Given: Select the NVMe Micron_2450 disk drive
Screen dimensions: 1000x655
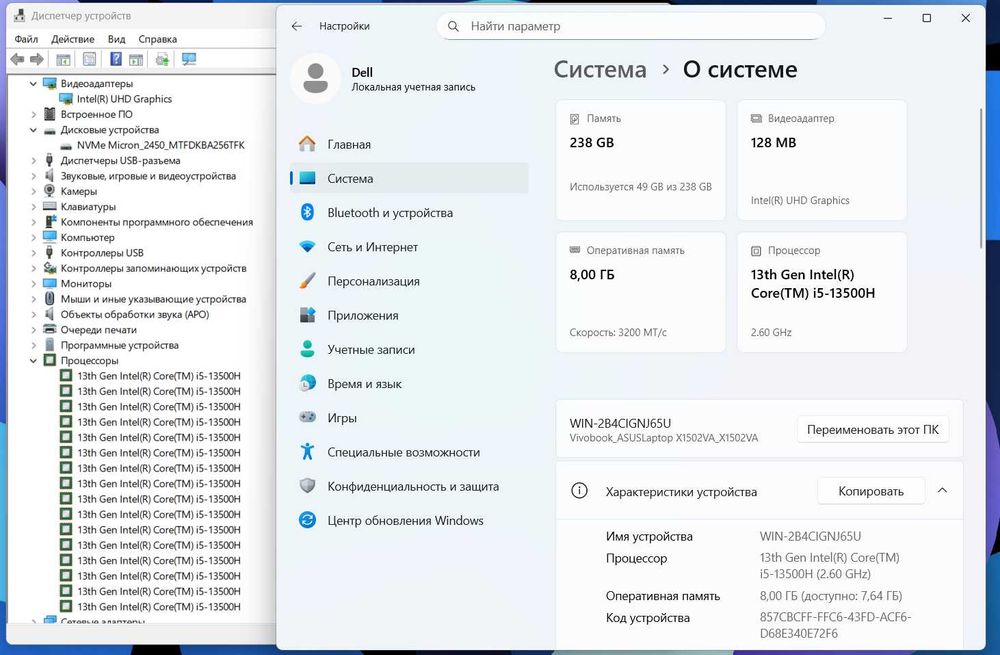Looking at the screenshot, I should point(161,145).
